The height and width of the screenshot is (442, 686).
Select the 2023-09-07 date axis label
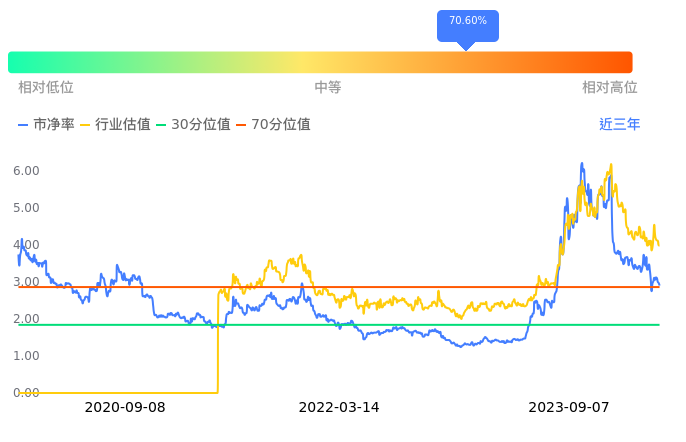point(568,407)
